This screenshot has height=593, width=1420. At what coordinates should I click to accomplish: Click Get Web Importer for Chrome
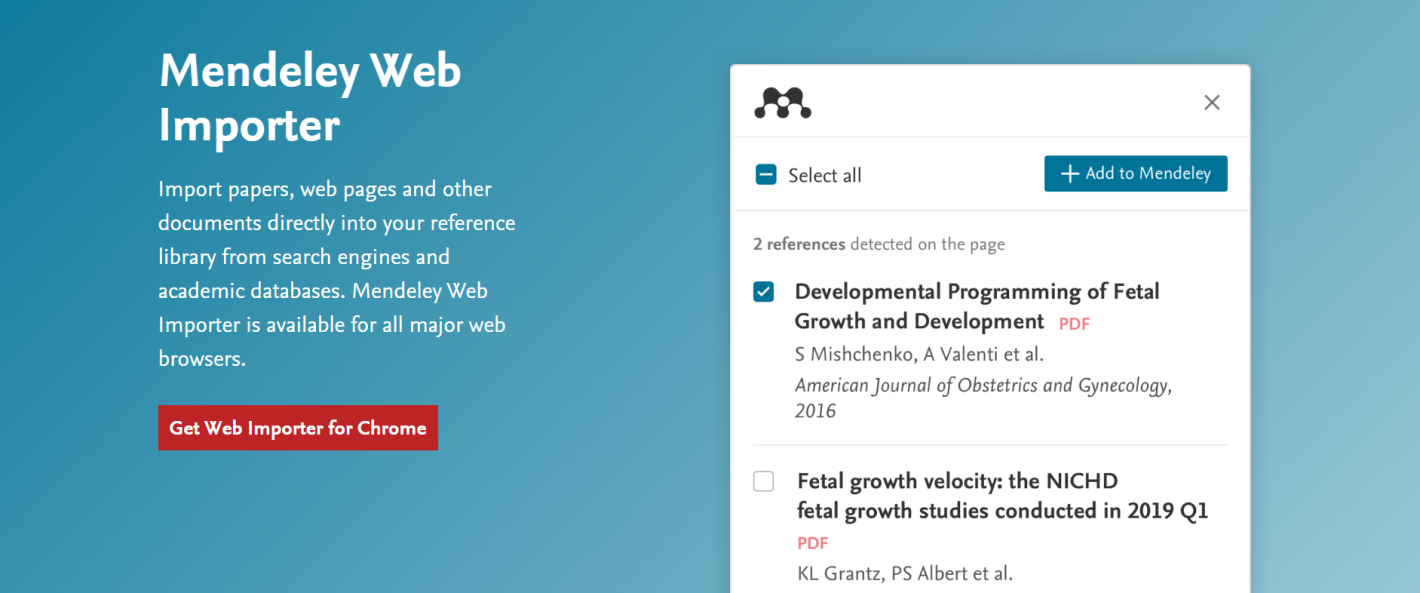click(x=297, y=427)
